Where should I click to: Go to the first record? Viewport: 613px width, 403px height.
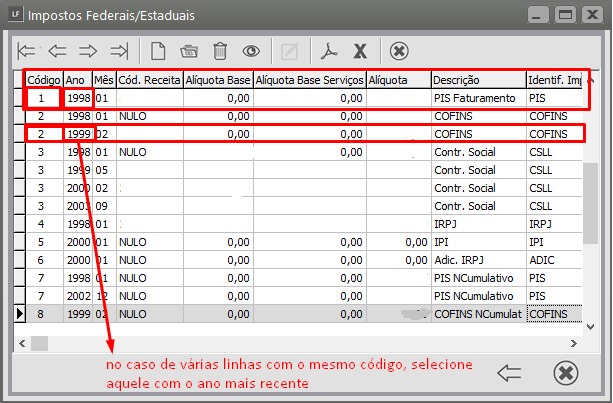point(27,51)
